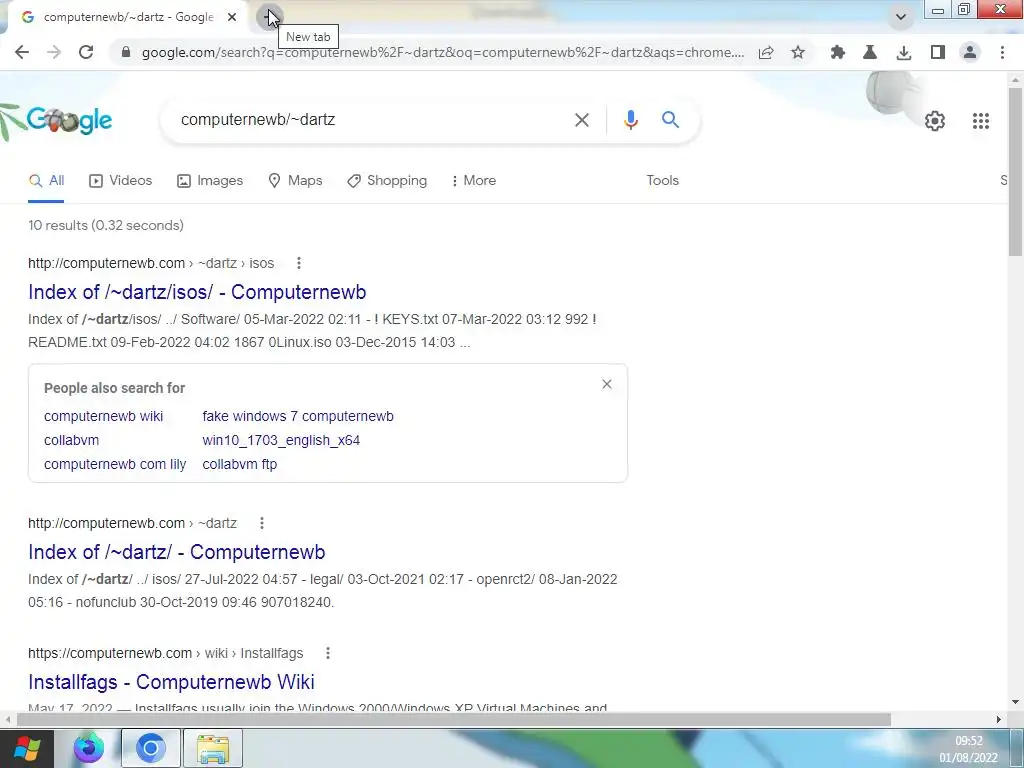Open the share page icon in address bar
Image resolution: width=1024 pixels, height=768 pixels.
[x=766, y=52]
